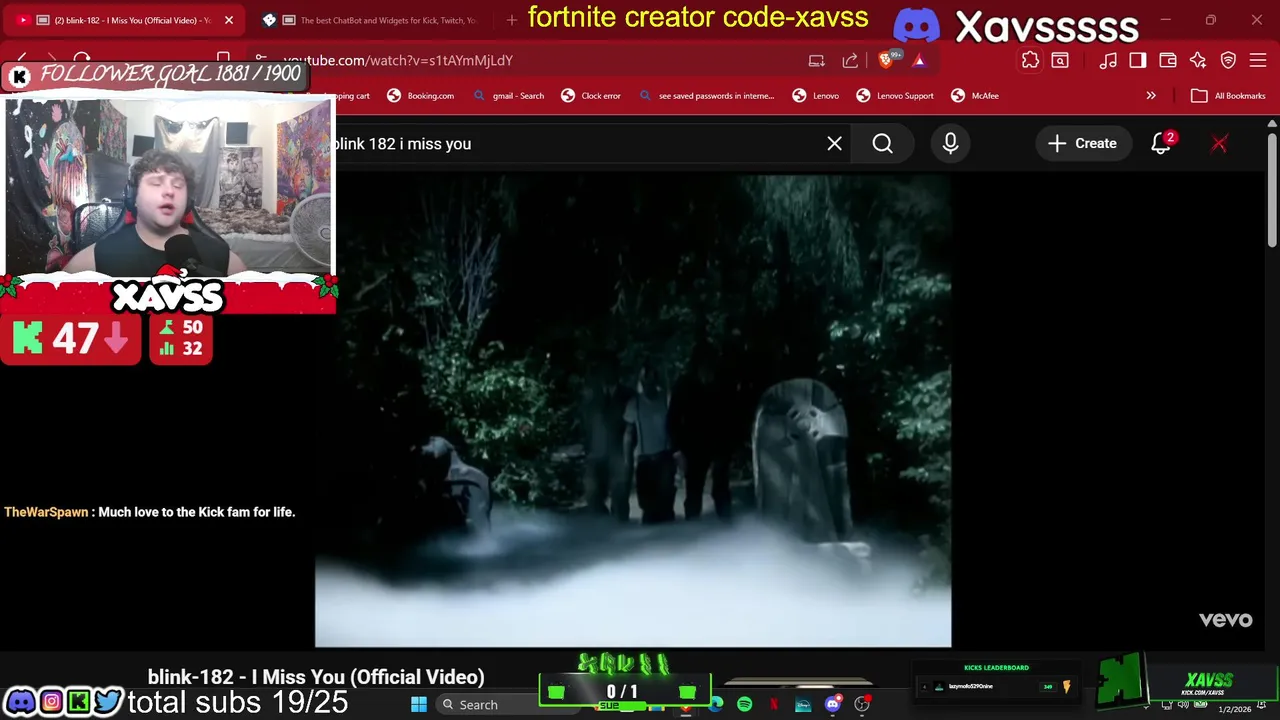The width and height of the screenshot is (1280, 720).
Task: Open the browser hamburger main menu
Action: point(1258,60)
